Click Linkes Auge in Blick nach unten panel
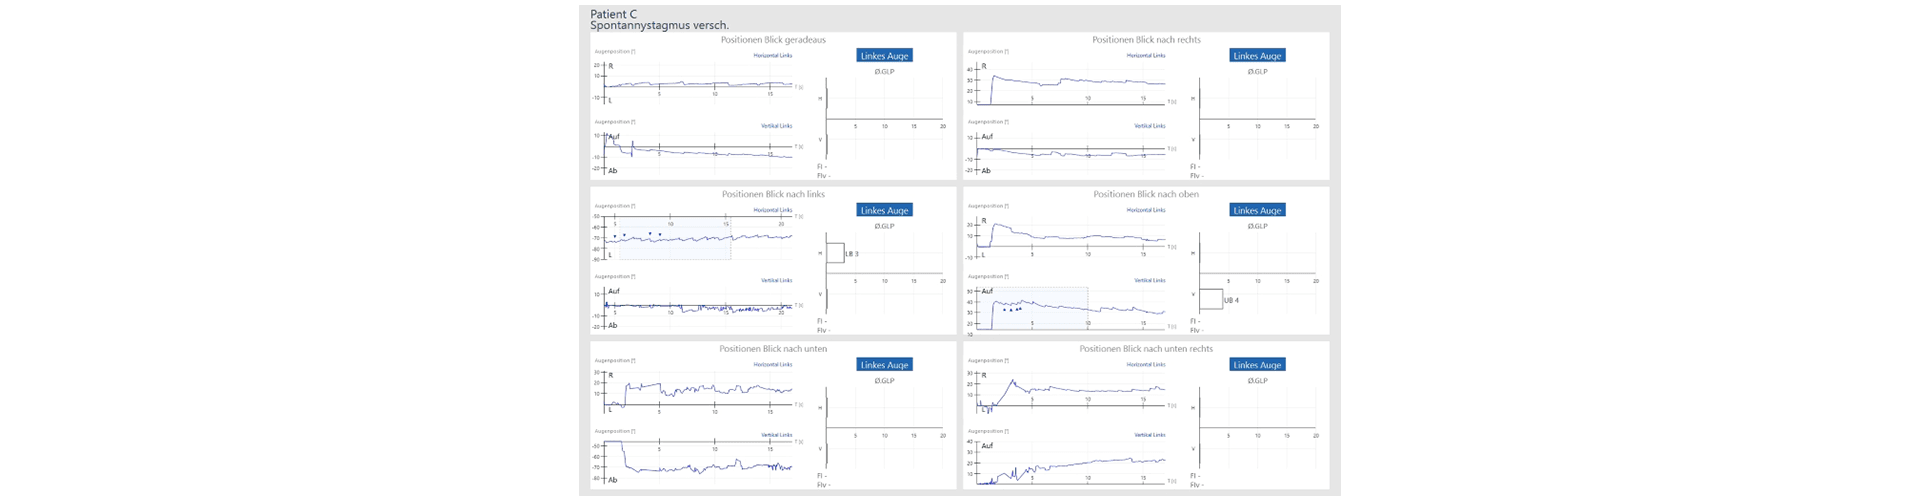Image resolution: width=1920 pixels, height=500 pixels. [x=884, y=365]
